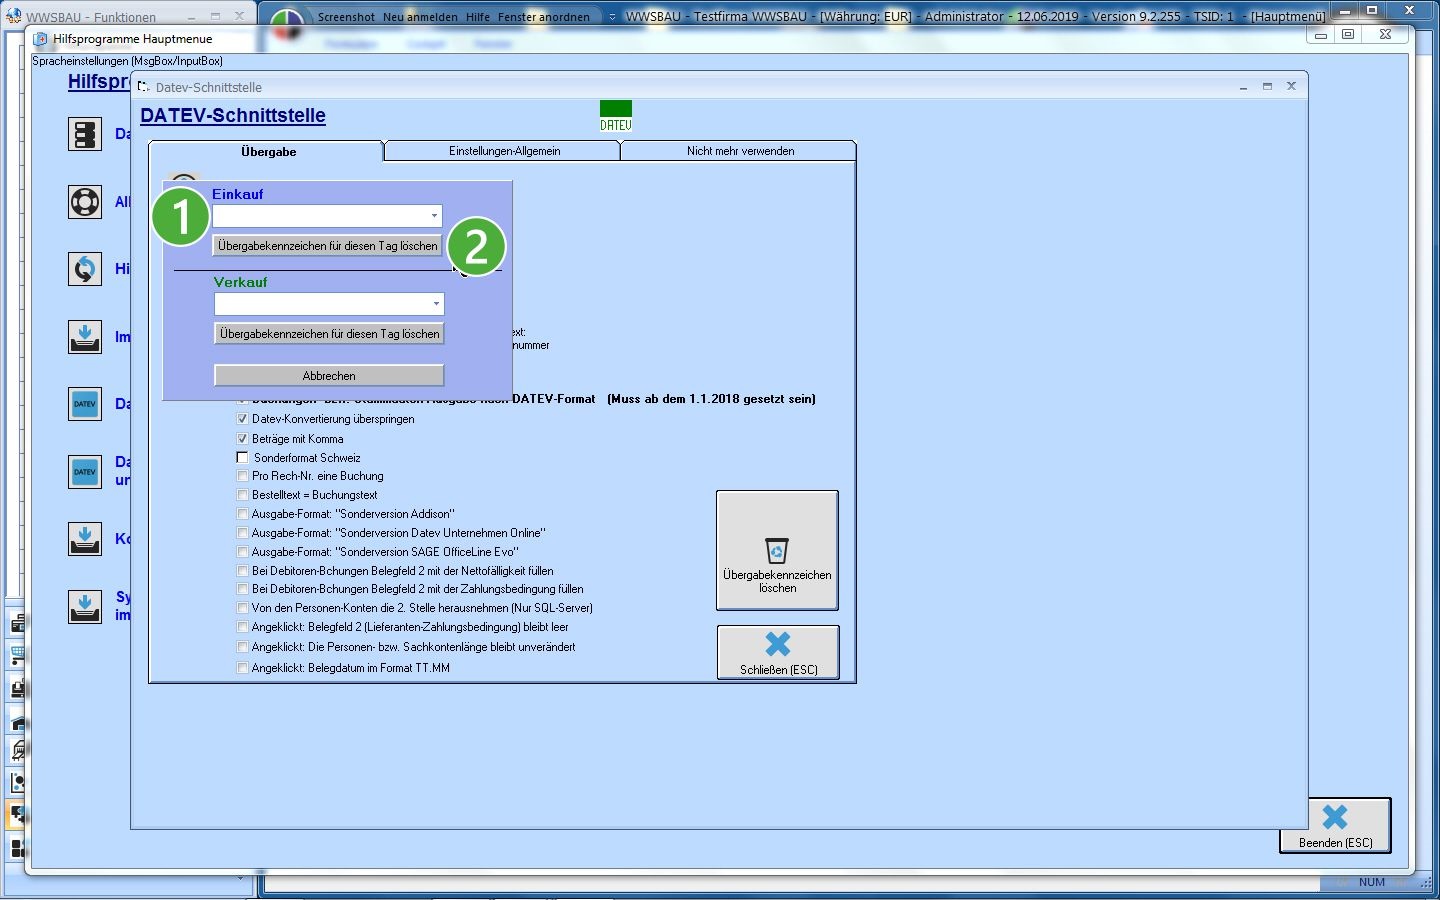Check Belegfeld 2 bleibt leer option

coord(242,627)
